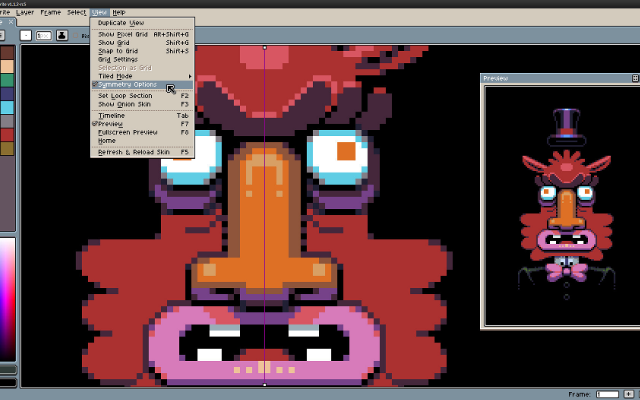Pick the green palette swatch
Viewport: 640px width, 400px height.
tap(7, 80)
